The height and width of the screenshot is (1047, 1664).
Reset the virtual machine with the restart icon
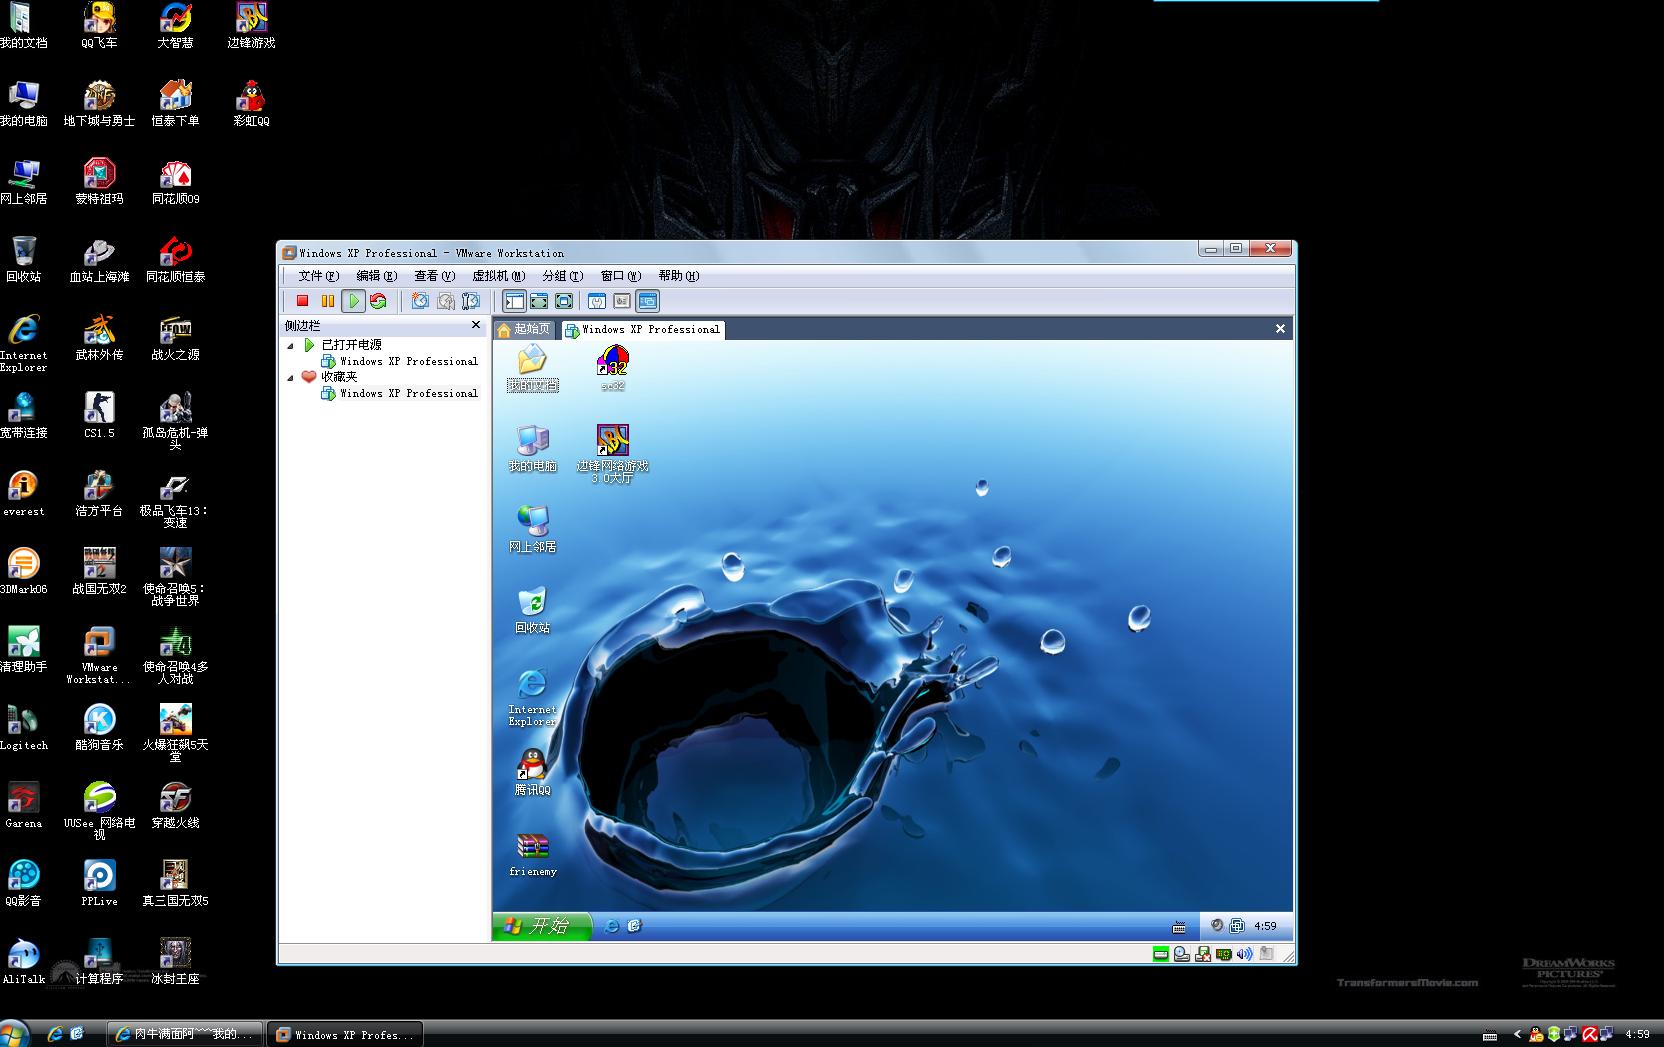378,301
